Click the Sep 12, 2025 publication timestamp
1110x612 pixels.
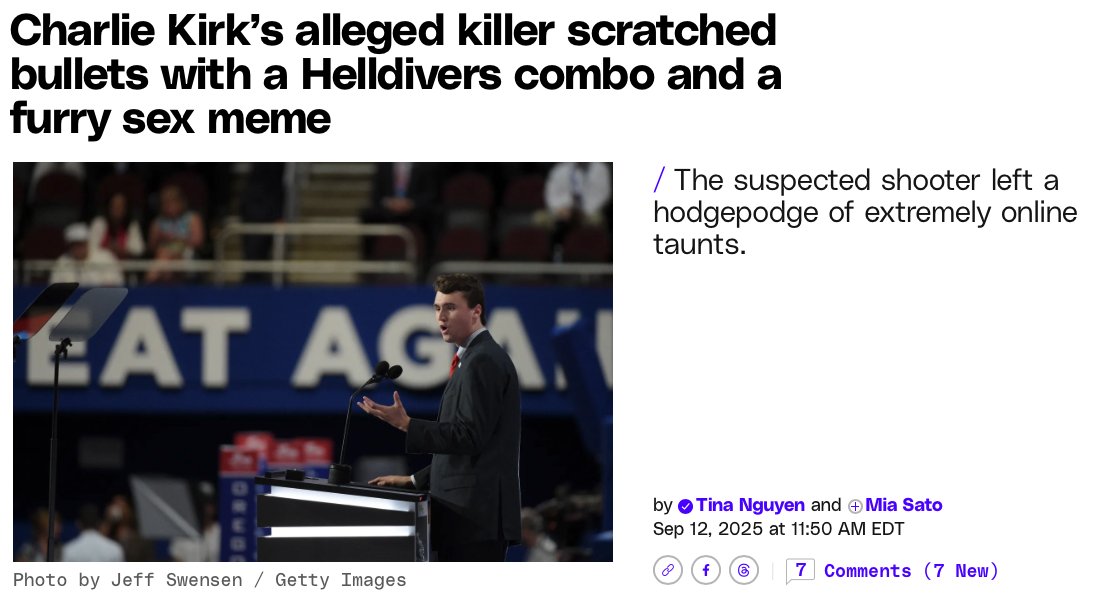coord(779,529)
